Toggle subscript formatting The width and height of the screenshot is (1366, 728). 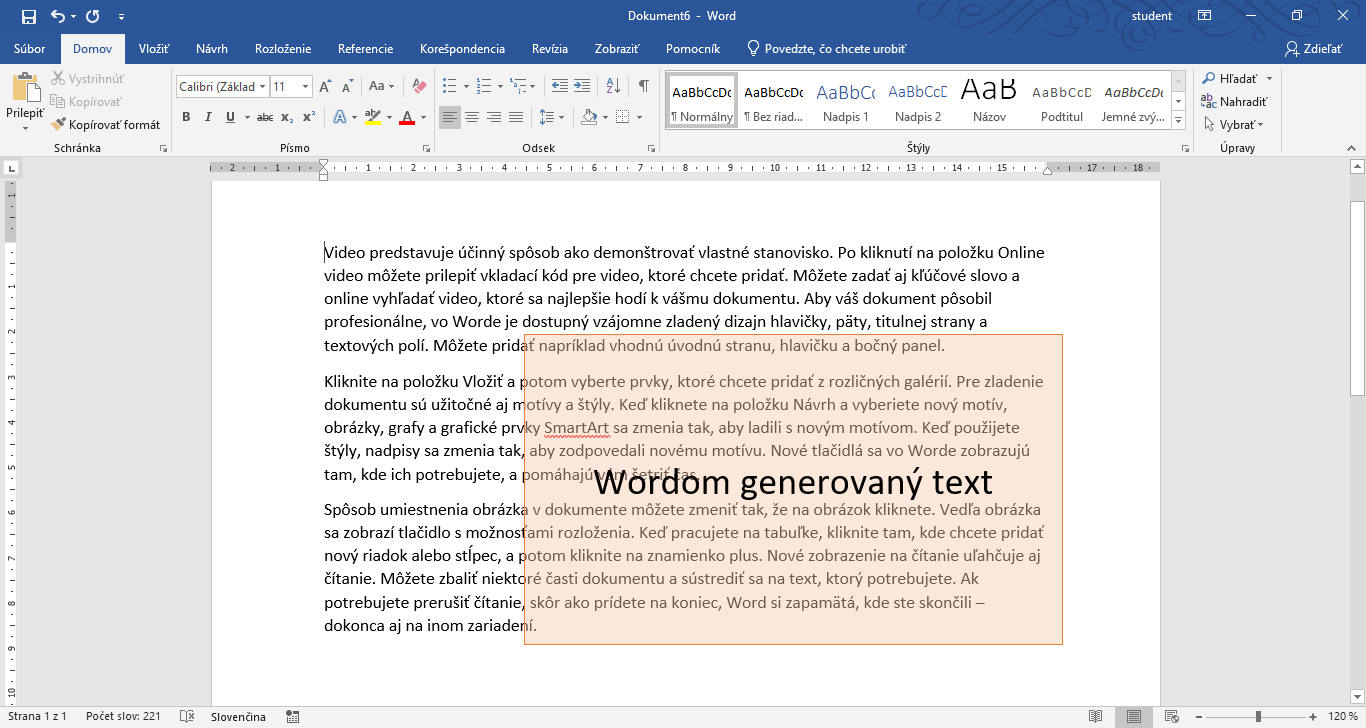click(287, 117)
